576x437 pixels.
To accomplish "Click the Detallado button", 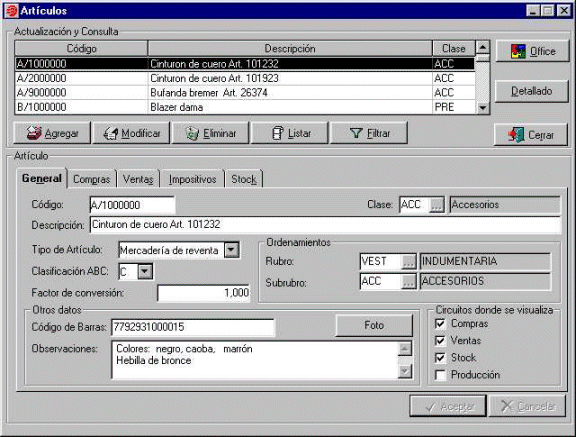I will 532,91.
